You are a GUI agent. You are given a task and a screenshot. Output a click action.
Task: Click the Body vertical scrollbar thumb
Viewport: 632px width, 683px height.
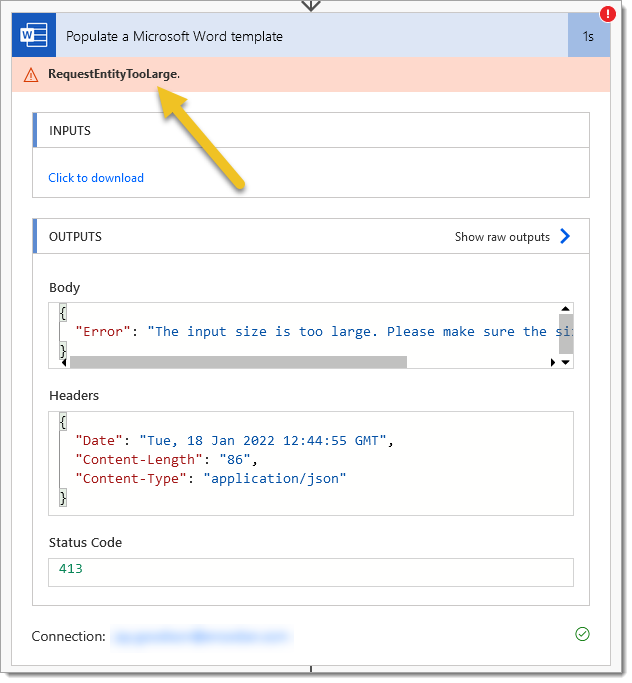566,333
